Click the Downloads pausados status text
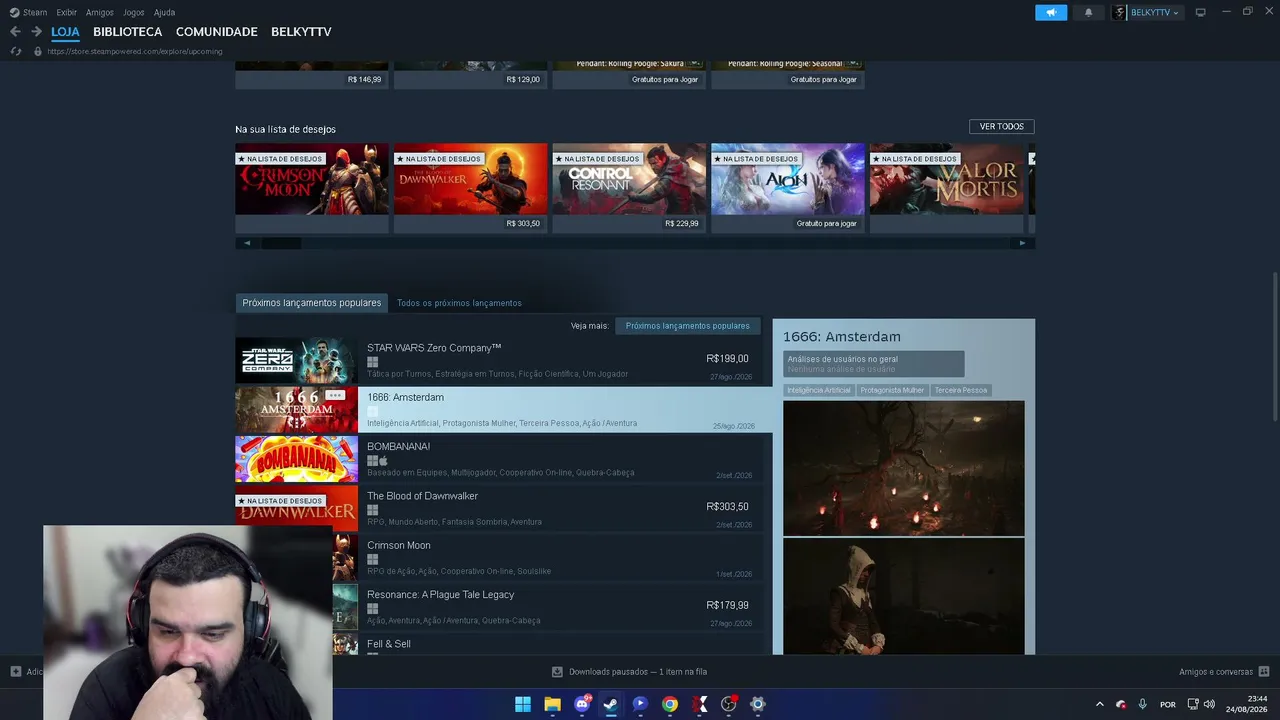This screenshot has height=720, width=1280. [x=638, y=672]
